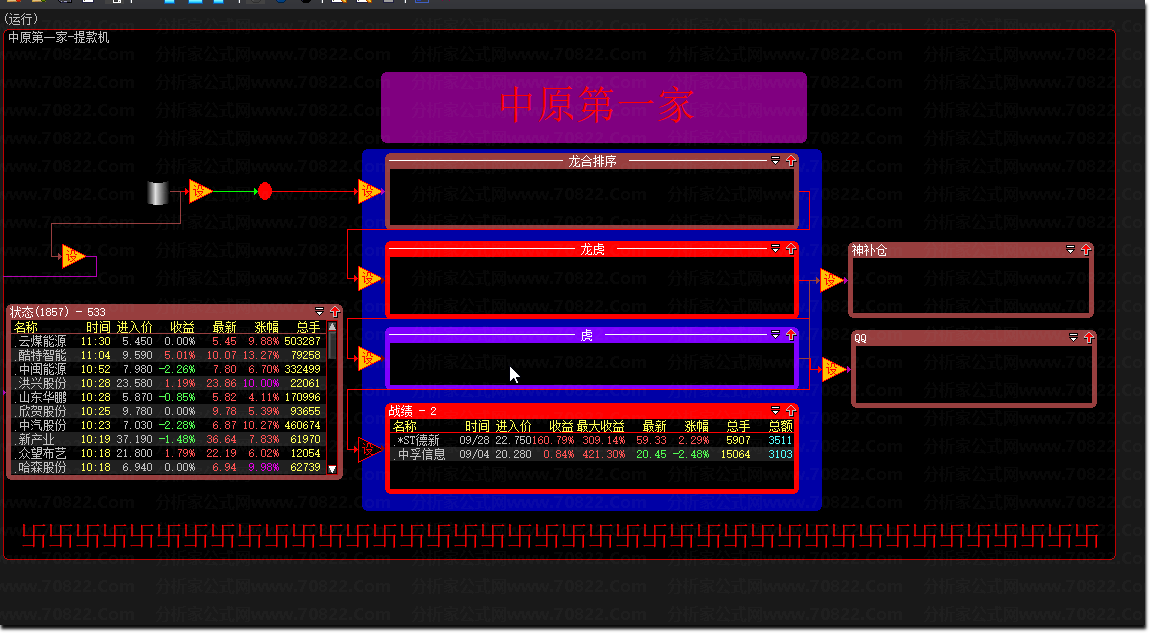Screen dimensions: 1151x633
Task: Click the 421.30% max profit value
Action: pyautogui.click(x=603, y=455)
